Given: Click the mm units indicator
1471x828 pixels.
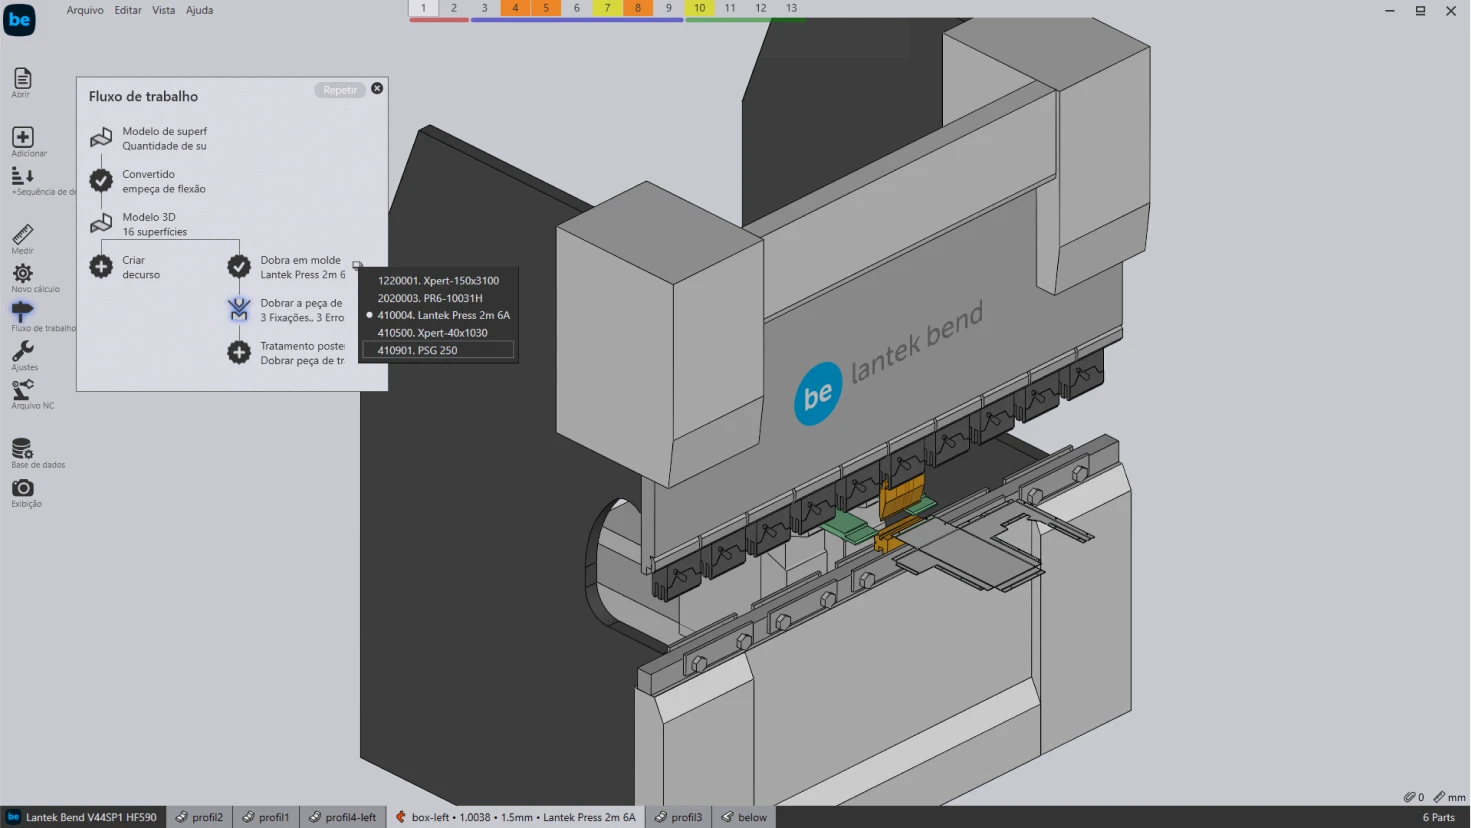Looking at the screenshot, I should tap(1449, 797).
